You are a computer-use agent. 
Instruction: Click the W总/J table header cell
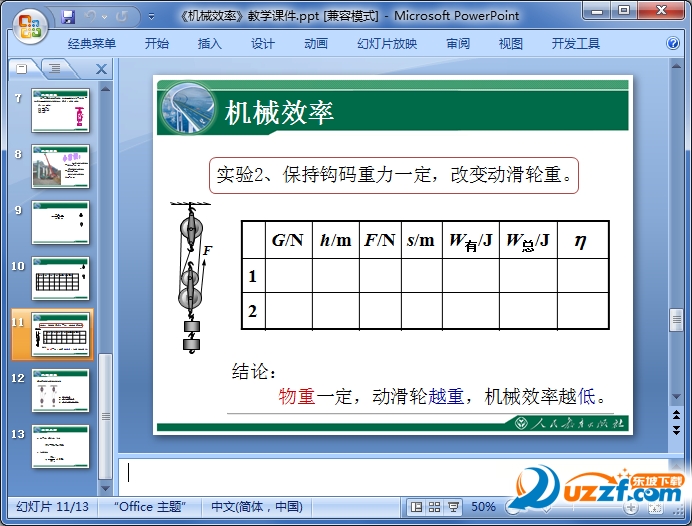[x=528, y=240]
